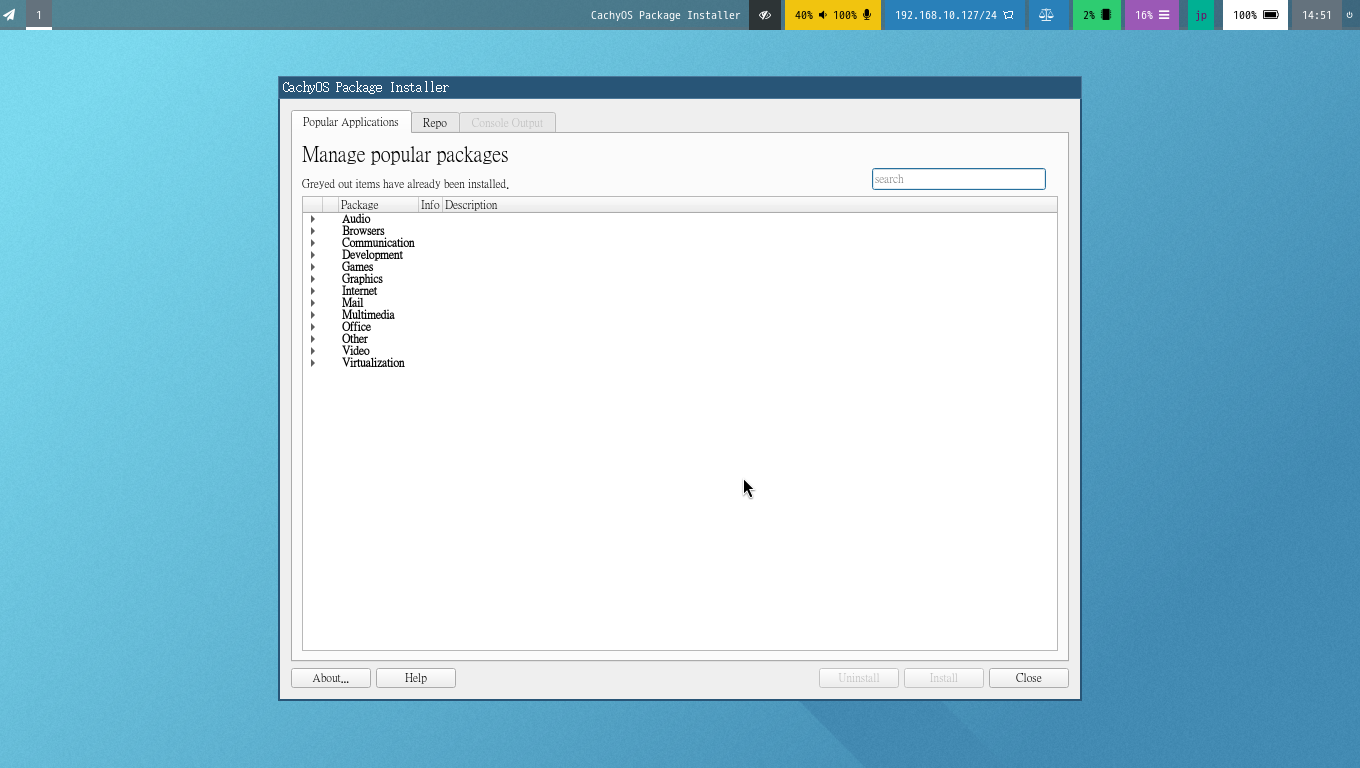This screenshot has height=768, width=1360.
Task: Open the Repo tab
Action: coord(435,123)
